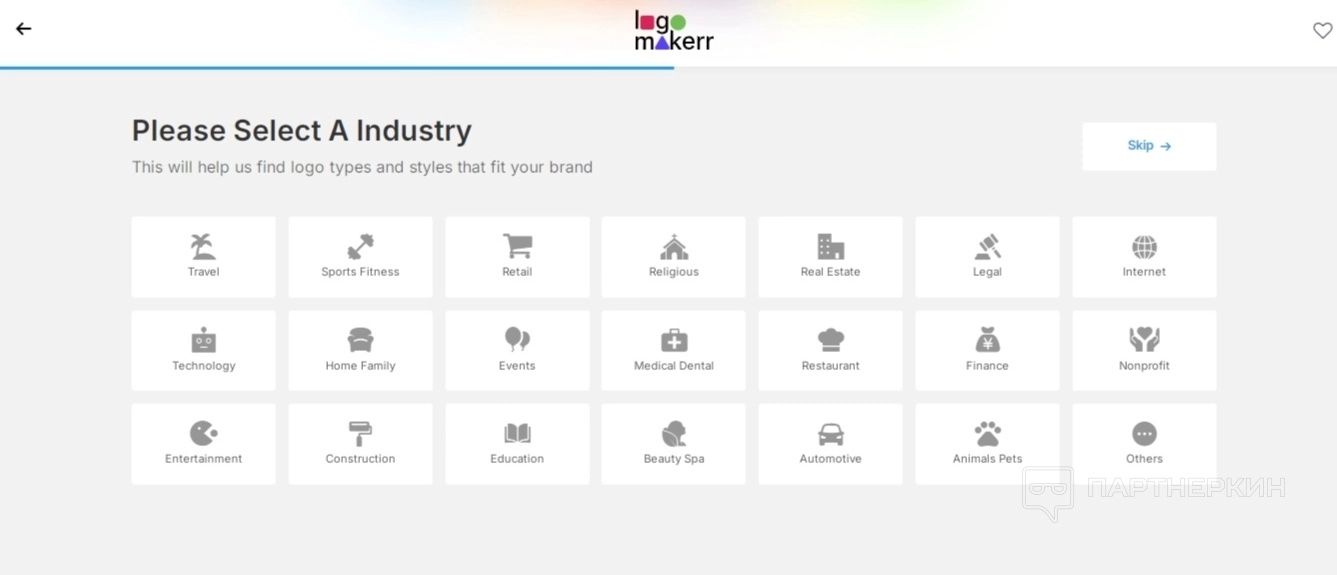Image resolution: width=1337 pixels, height=575 pixels.
Task: Choose the Internet globe icon
Action: coord(1144,246)
